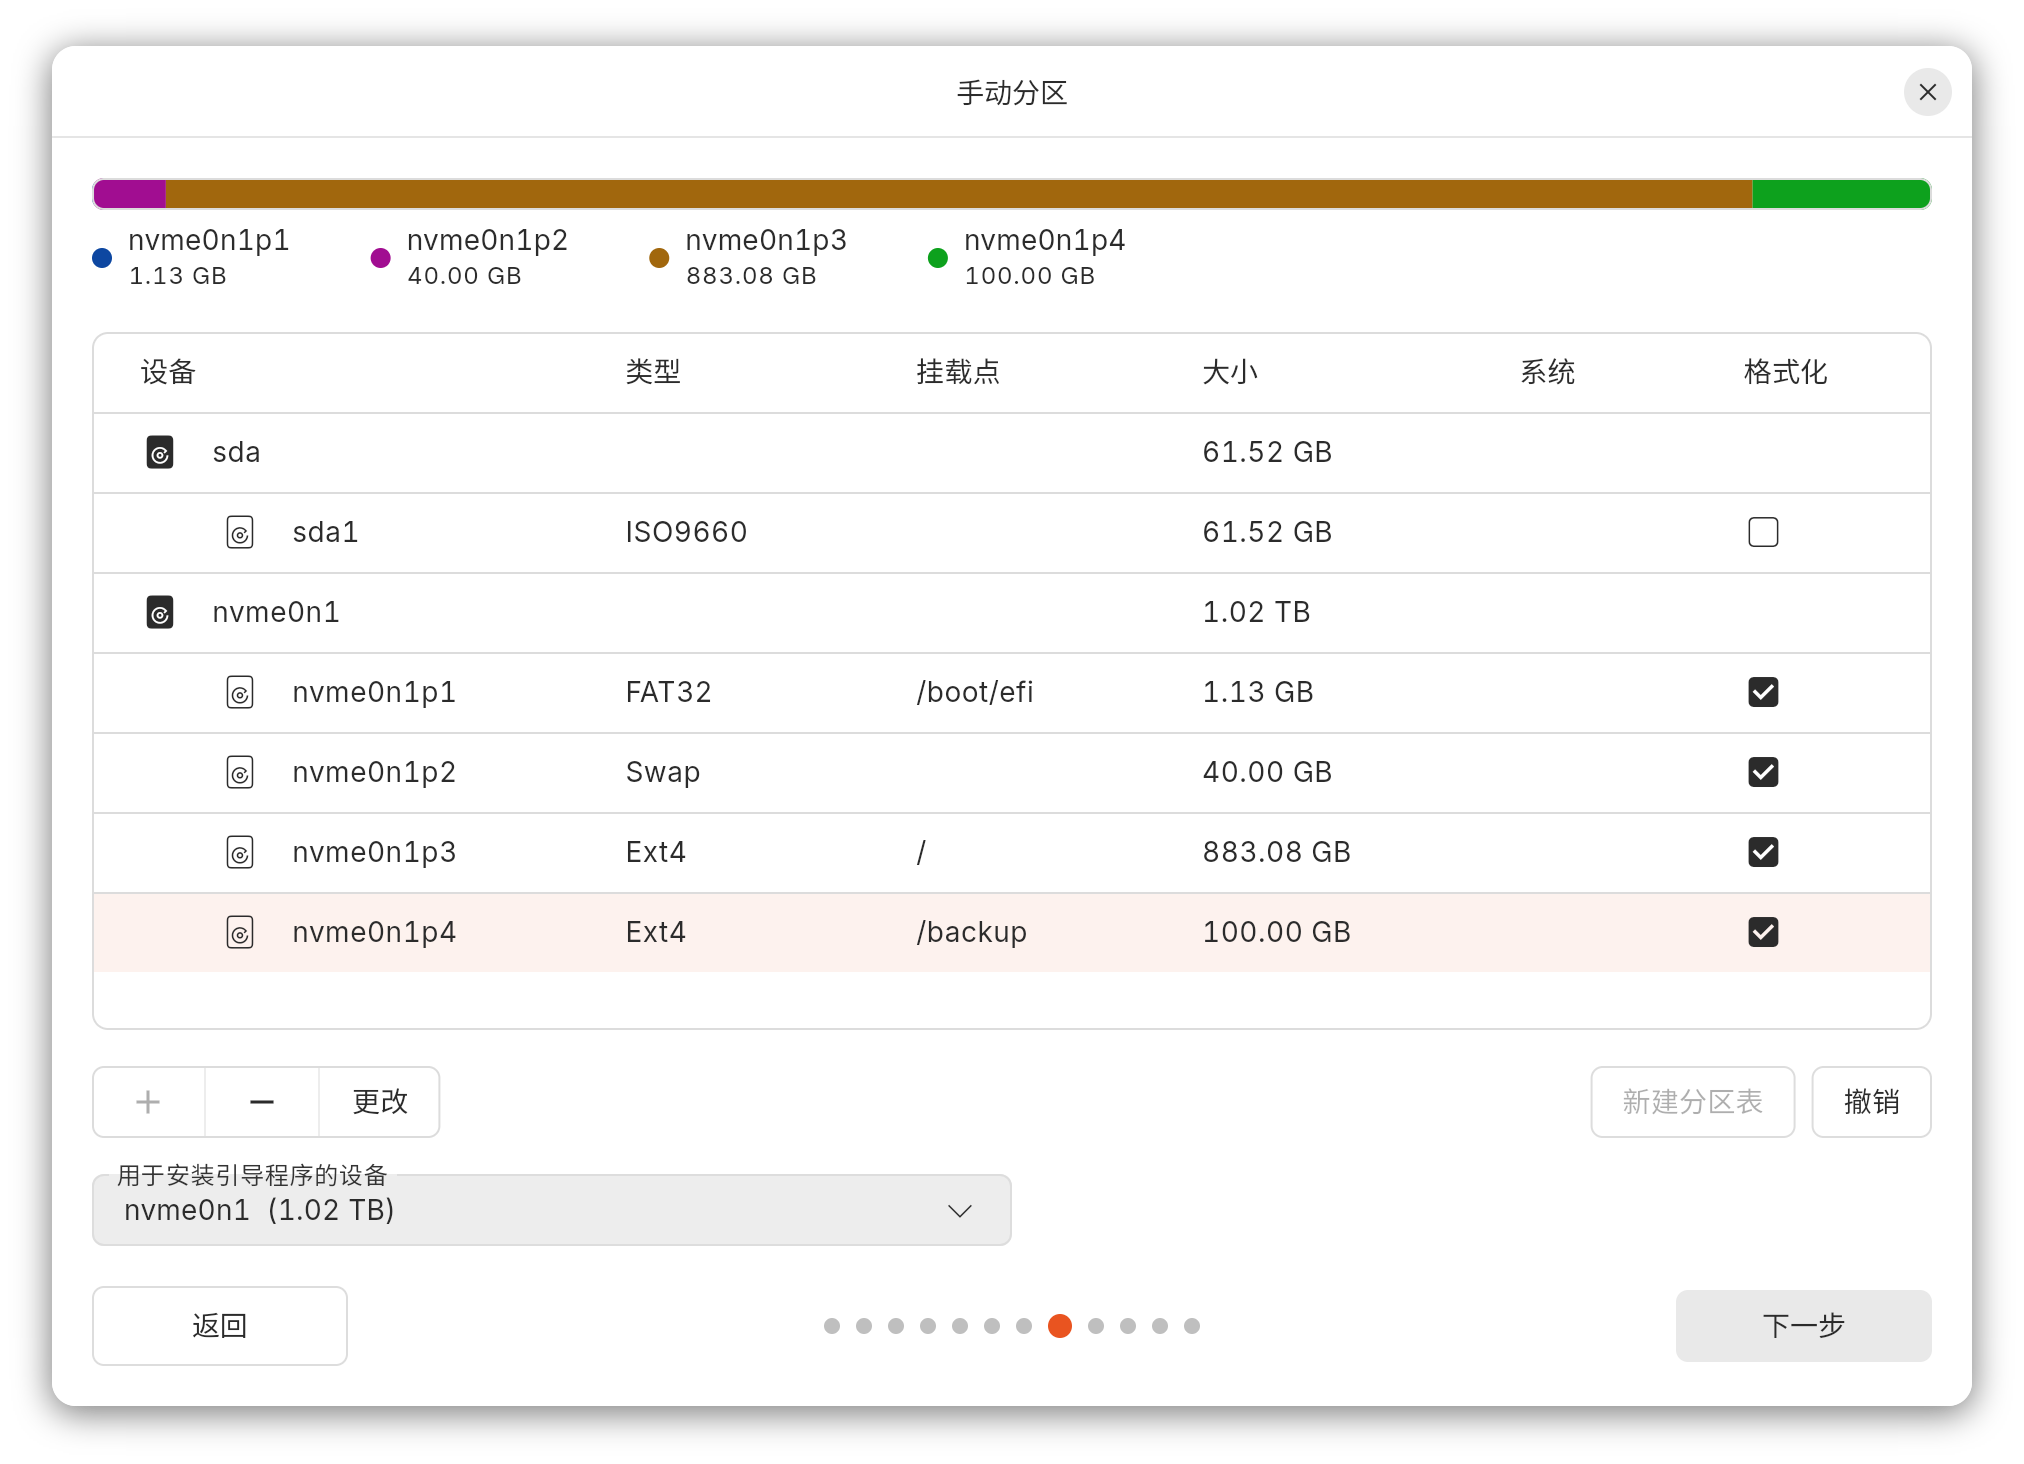
Task: Click the orange current step indicator dot
Action: pos(1060,1326)
